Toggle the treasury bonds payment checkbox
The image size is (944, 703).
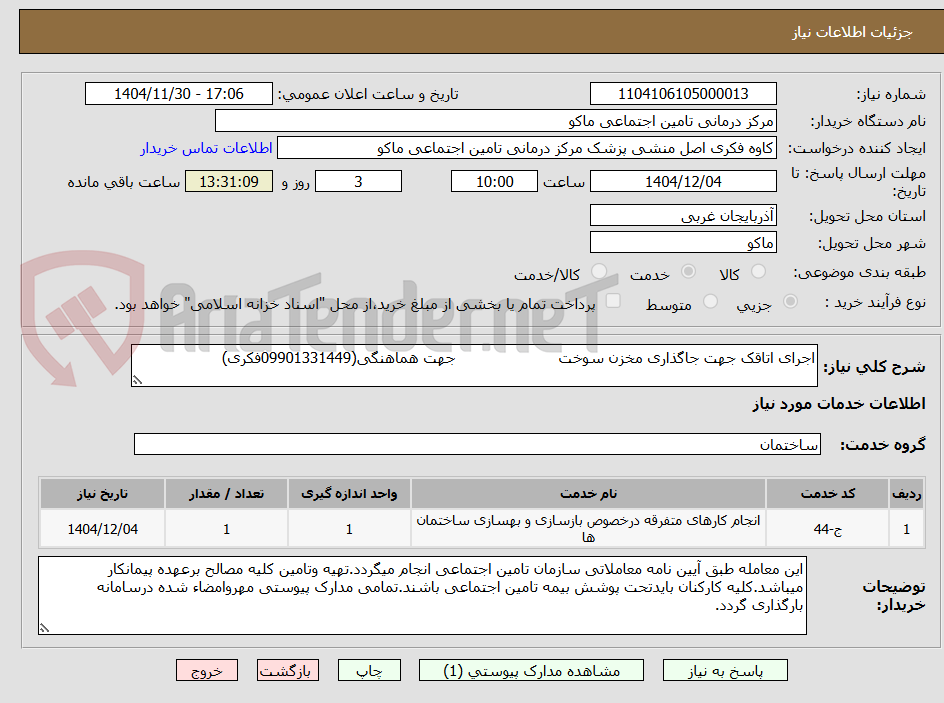click(x=613, y=300)
